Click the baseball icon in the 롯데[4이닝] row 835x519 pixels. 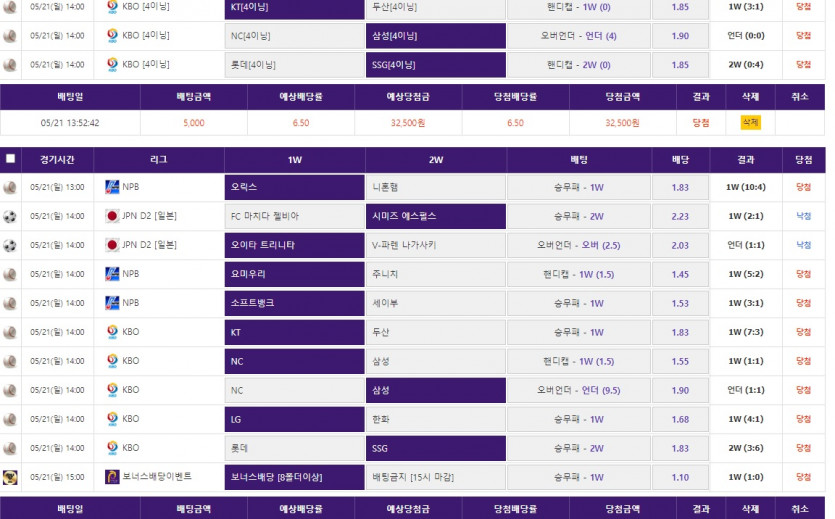(x=10, y=65)
